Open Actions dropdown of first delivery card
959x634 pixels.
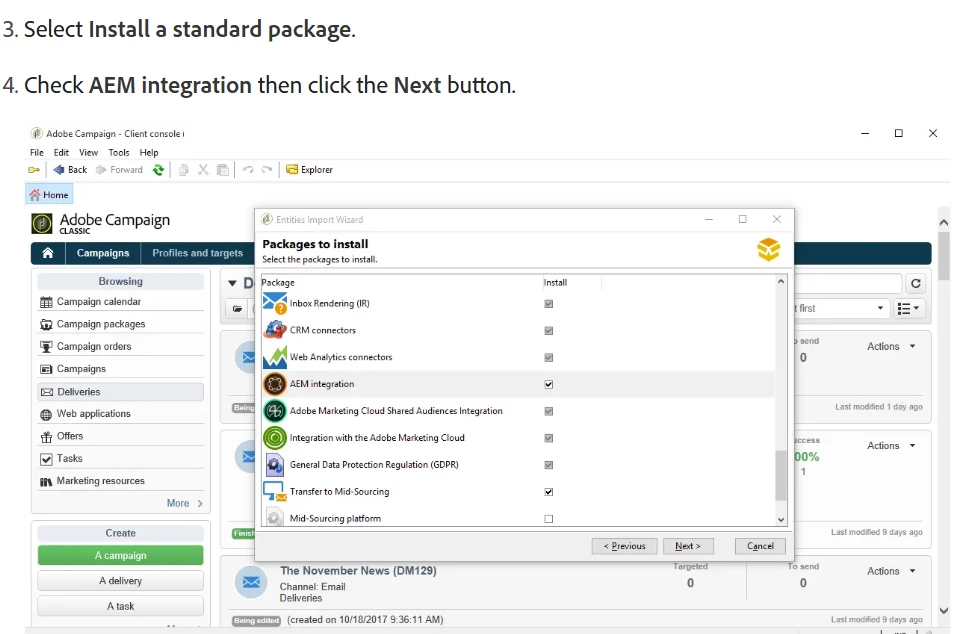[x=891, y=346]
